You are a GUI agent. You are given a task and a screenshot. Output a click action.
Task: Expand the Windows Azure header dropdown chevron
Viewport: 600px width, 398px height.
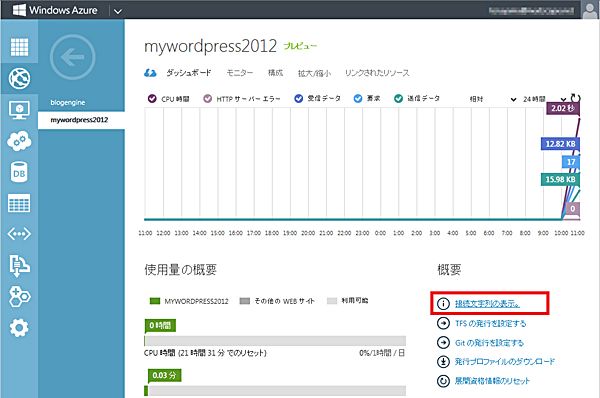coord(118,11)
